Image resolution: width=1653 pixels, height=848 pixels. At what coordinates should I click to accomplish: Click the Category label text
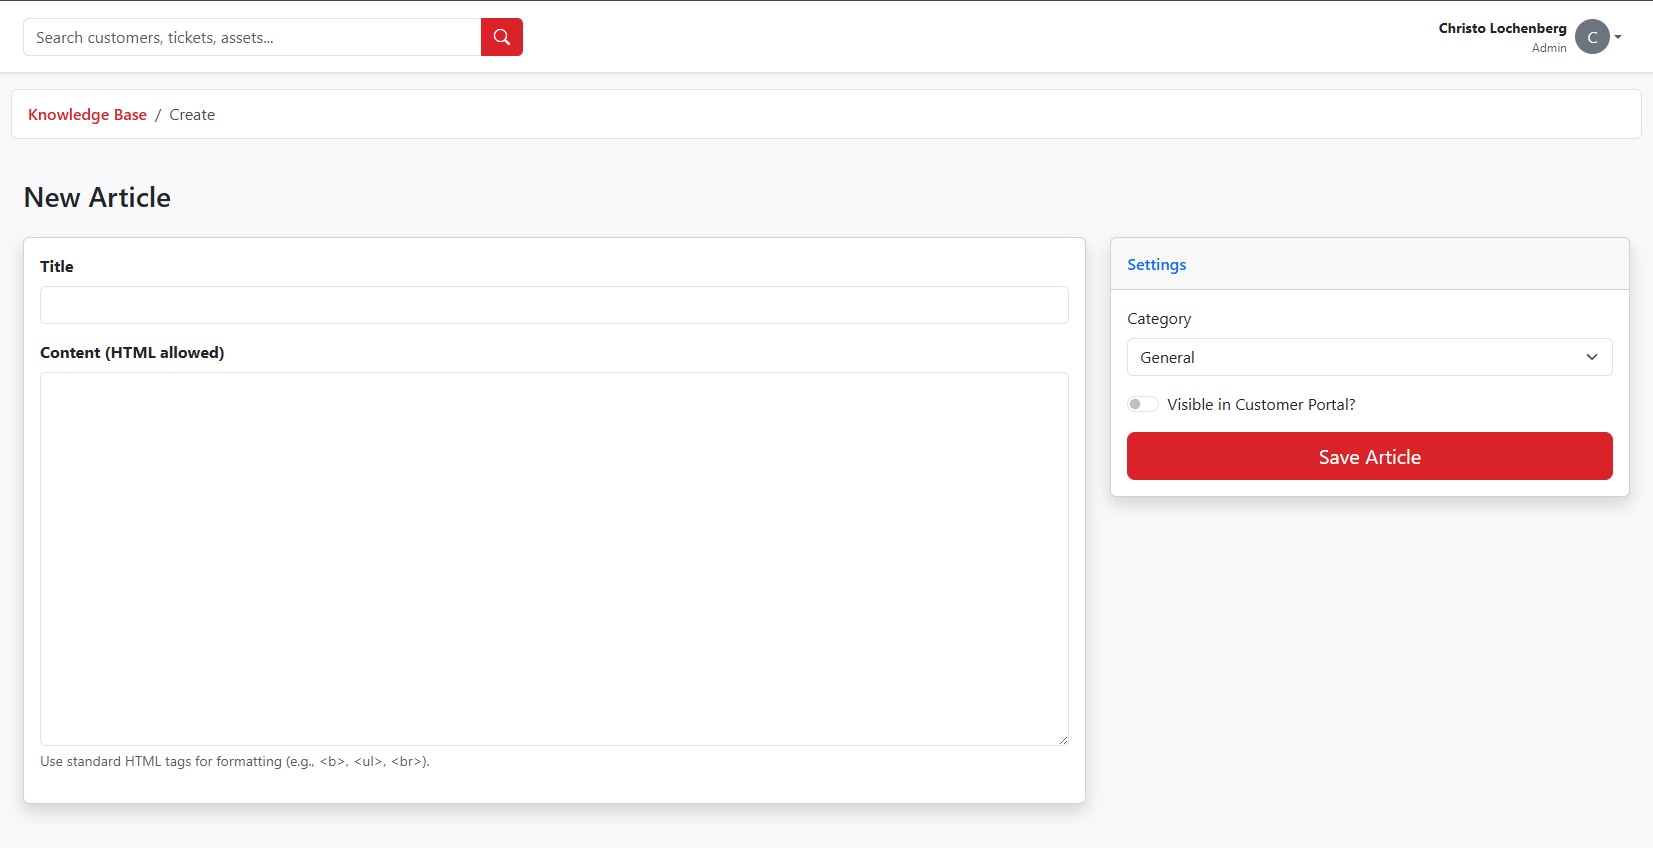point(1159,319)
